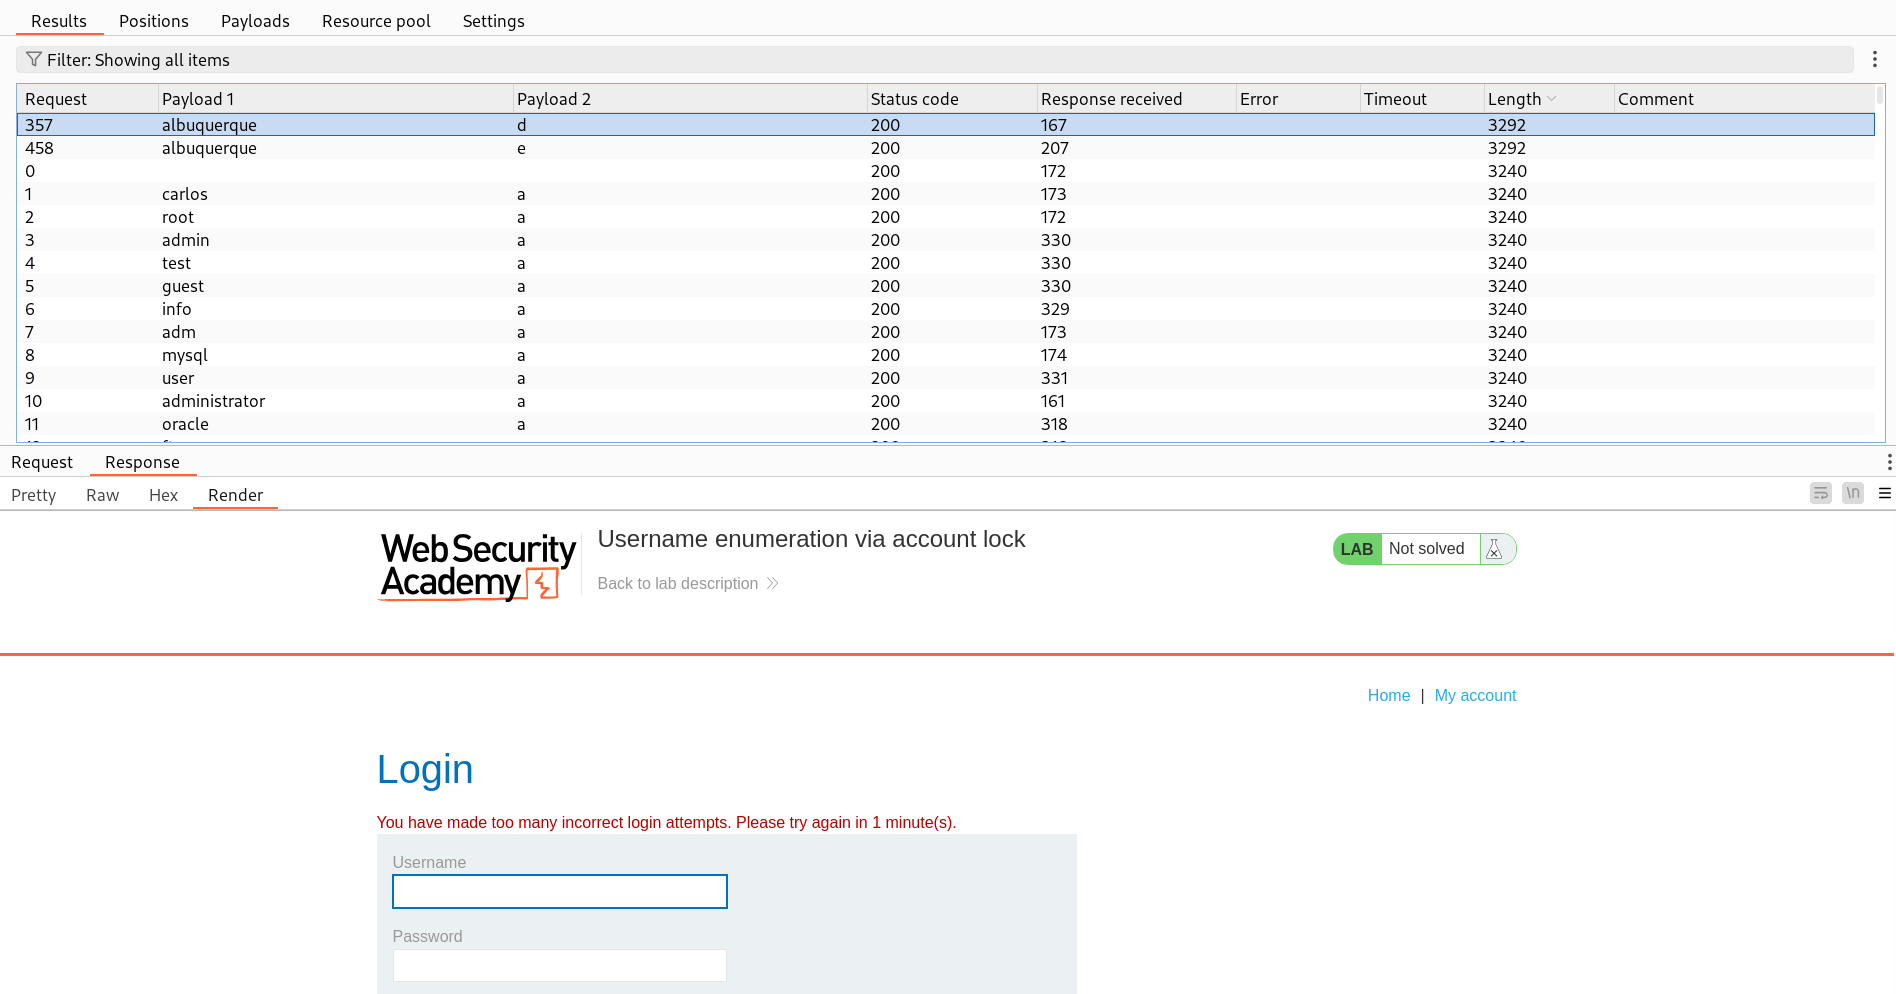Click inside the Username input field
This screenshot has width=1896, height=994.
click(559, 891)
